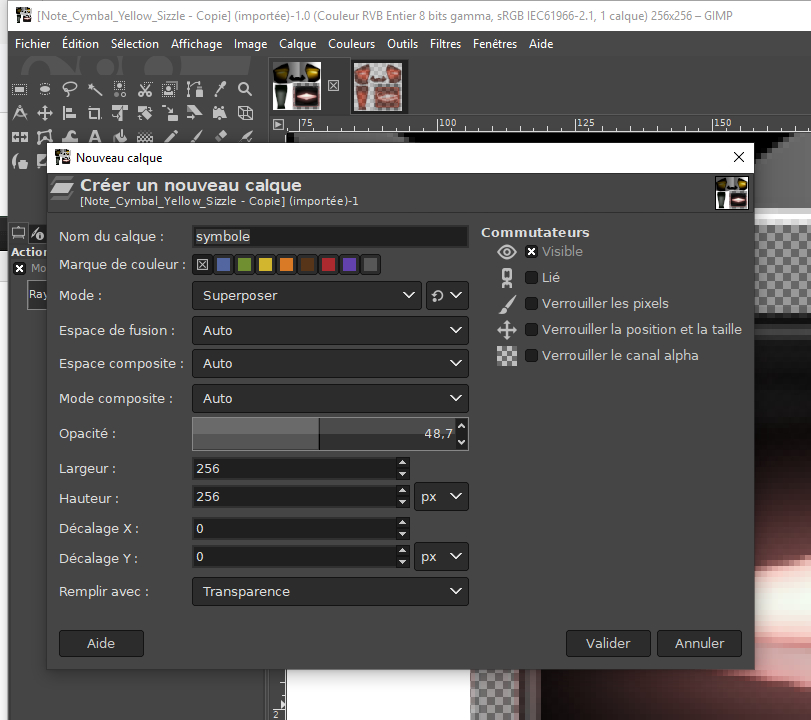Open the Fichier menu
811x720 pixels.
pyautogui.click(x=33, y=44)
